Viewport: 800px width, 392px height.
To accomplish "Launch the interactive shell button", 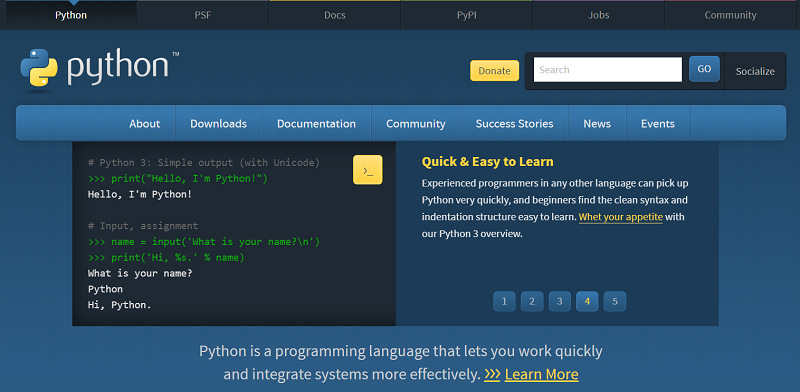I will click(367, 170).
